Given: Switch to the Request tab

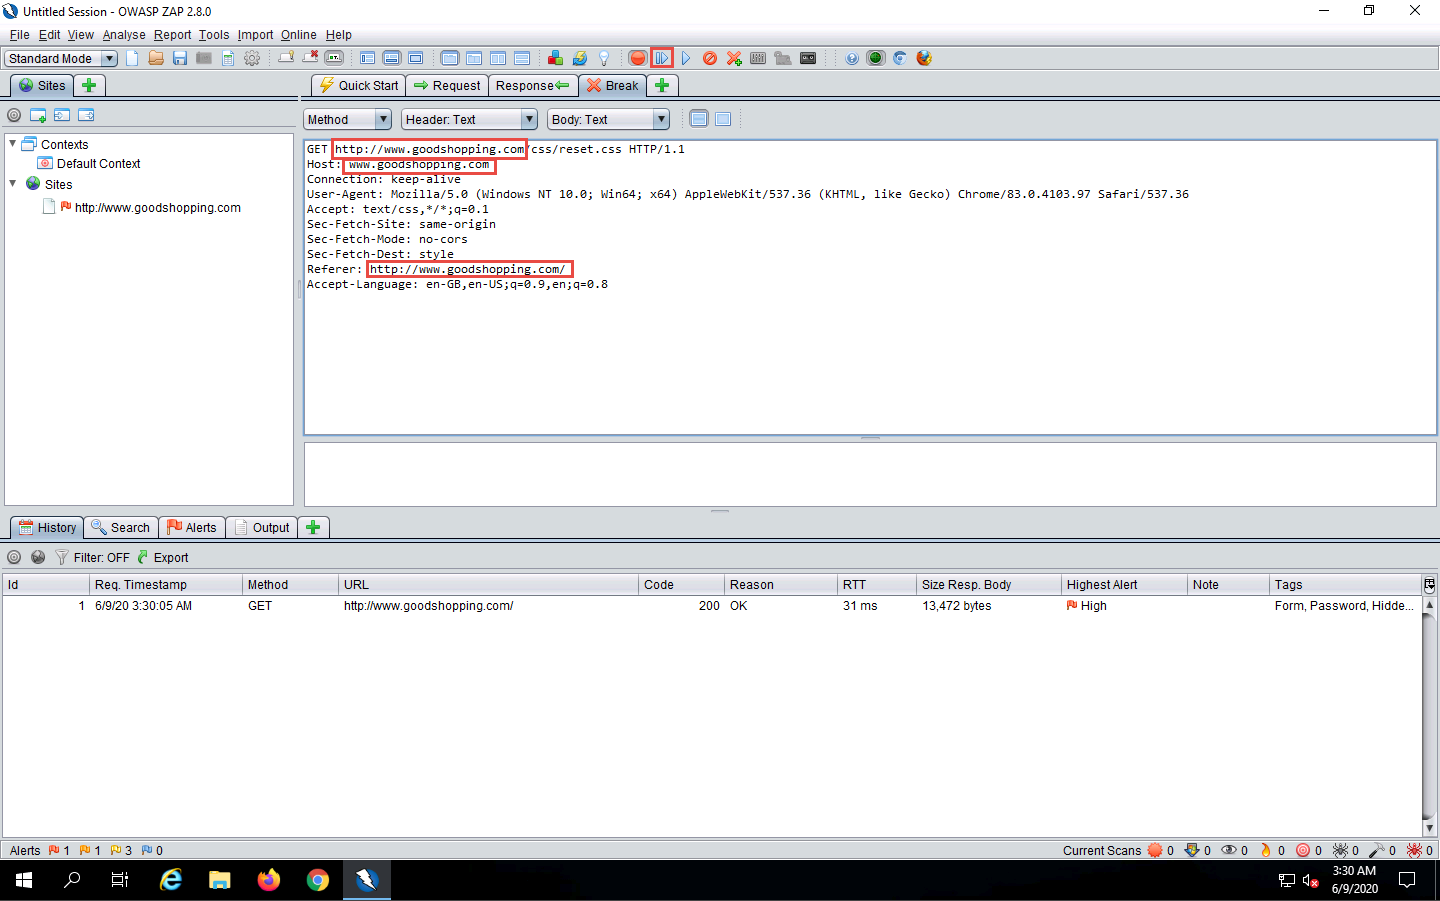Looking at the screenshot, I should click(x=447, y=86).
